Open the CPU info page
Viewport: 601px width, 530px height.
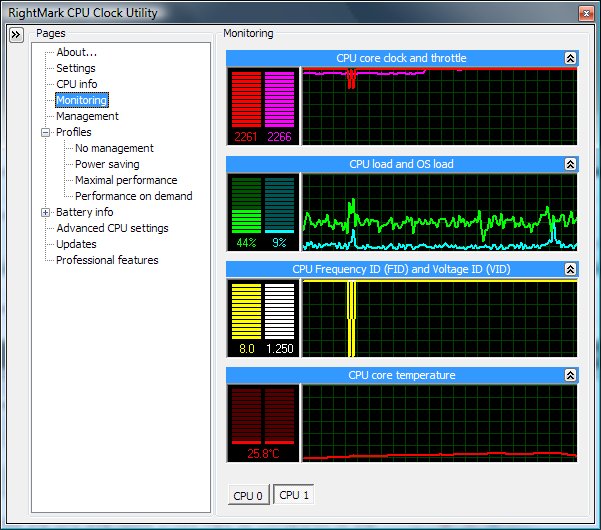pyautogui.click(x=76, y=84)
